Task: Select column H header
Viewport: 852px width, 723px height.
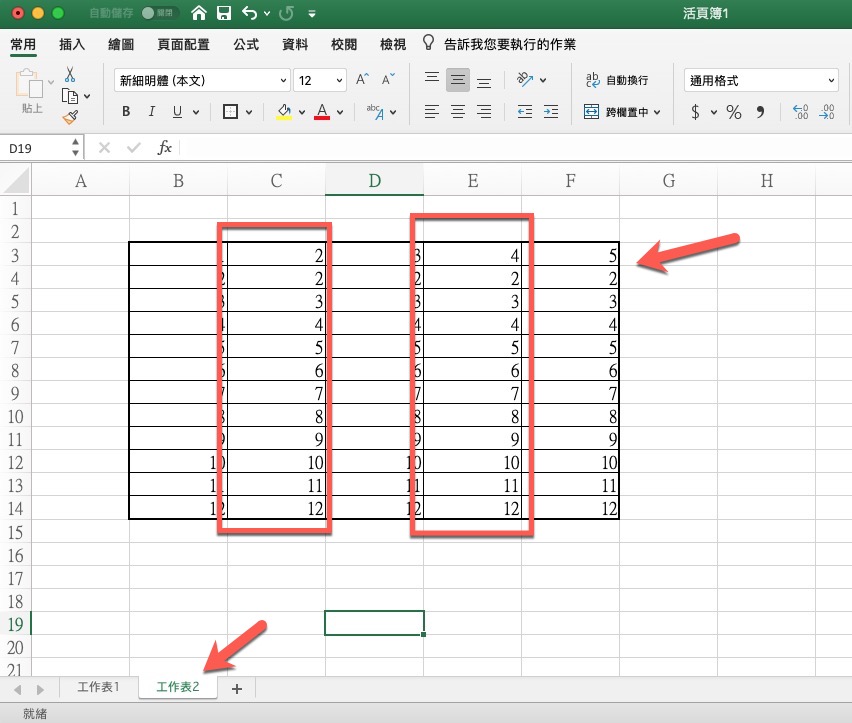Action: (x=766, y=180)
